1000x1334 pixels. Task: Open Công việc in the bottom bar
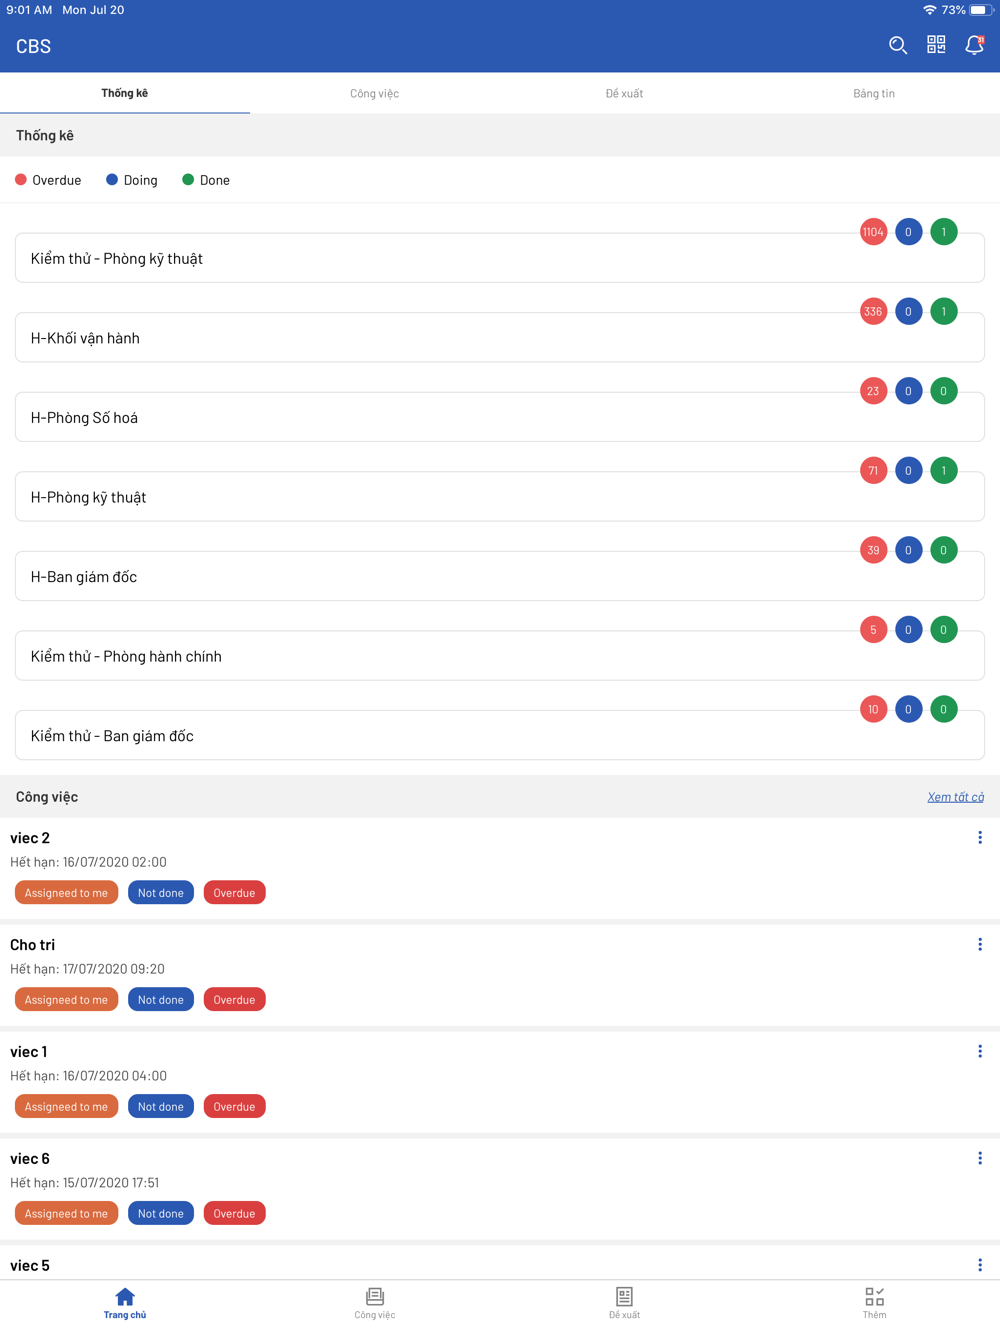pos(375,1302)
